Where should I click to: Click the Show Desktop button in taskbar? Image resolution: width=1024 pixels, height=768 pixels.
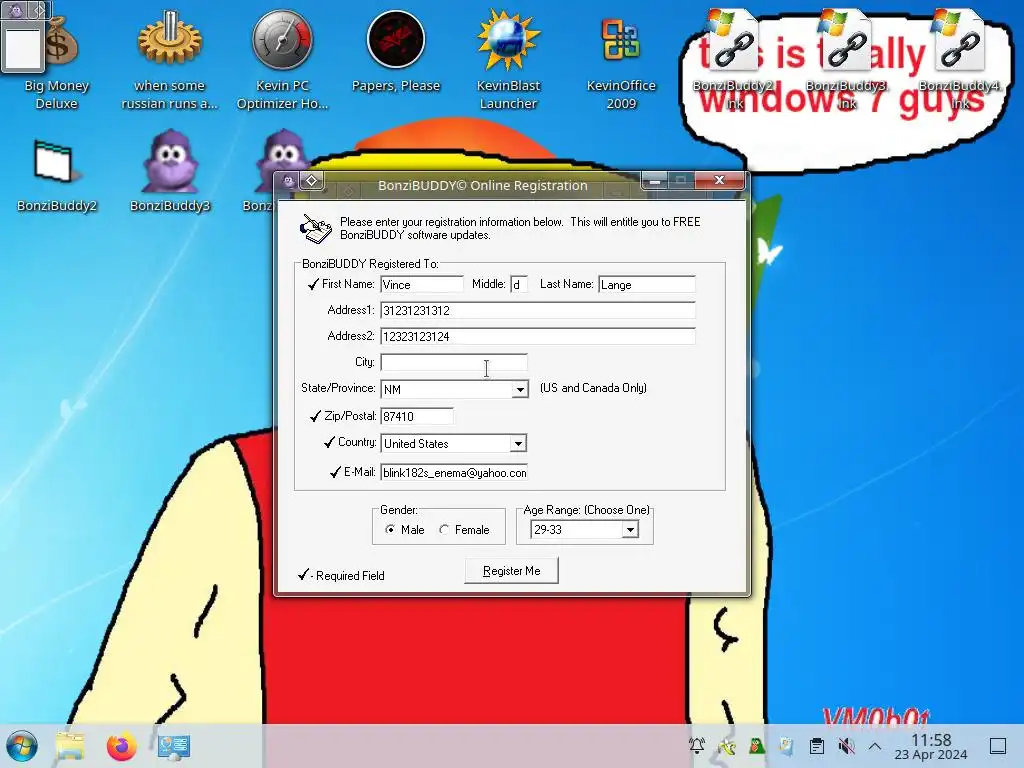[x=998, y=746]
